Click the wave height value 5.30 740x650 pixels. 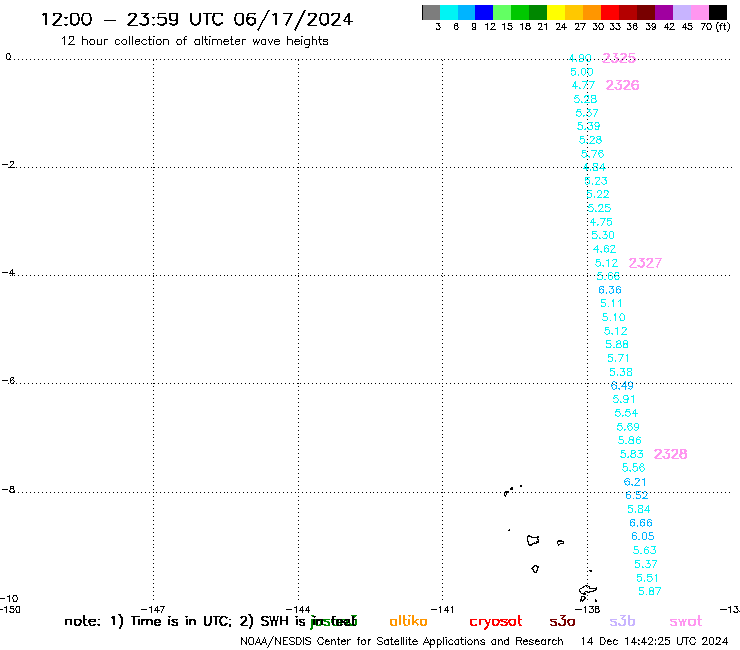tap(603, 236)
